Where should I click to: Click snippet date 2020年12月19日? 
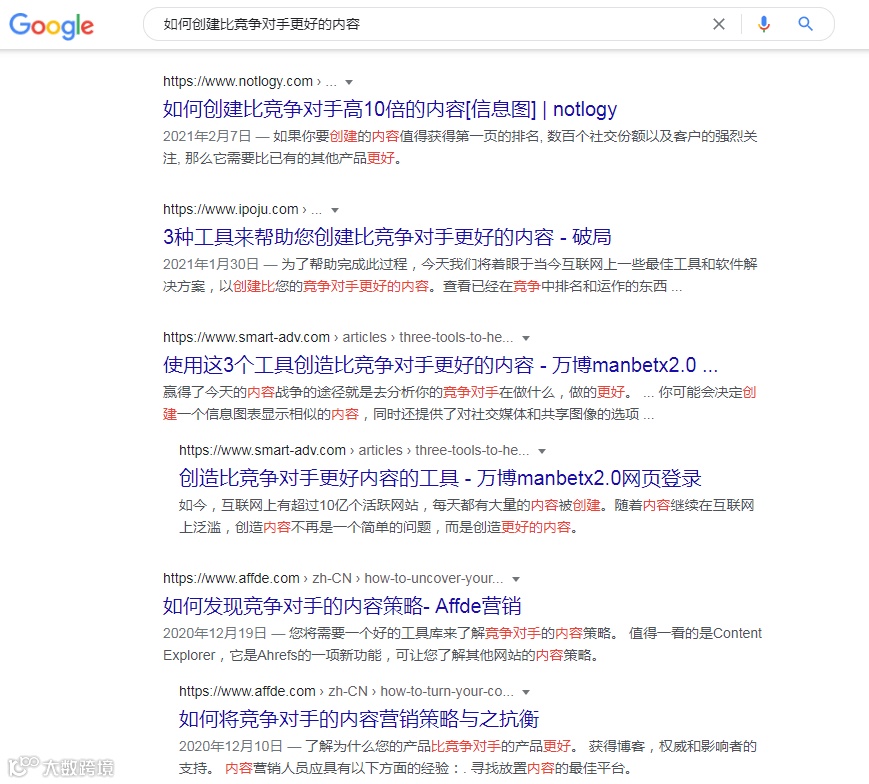coord(214,633)
